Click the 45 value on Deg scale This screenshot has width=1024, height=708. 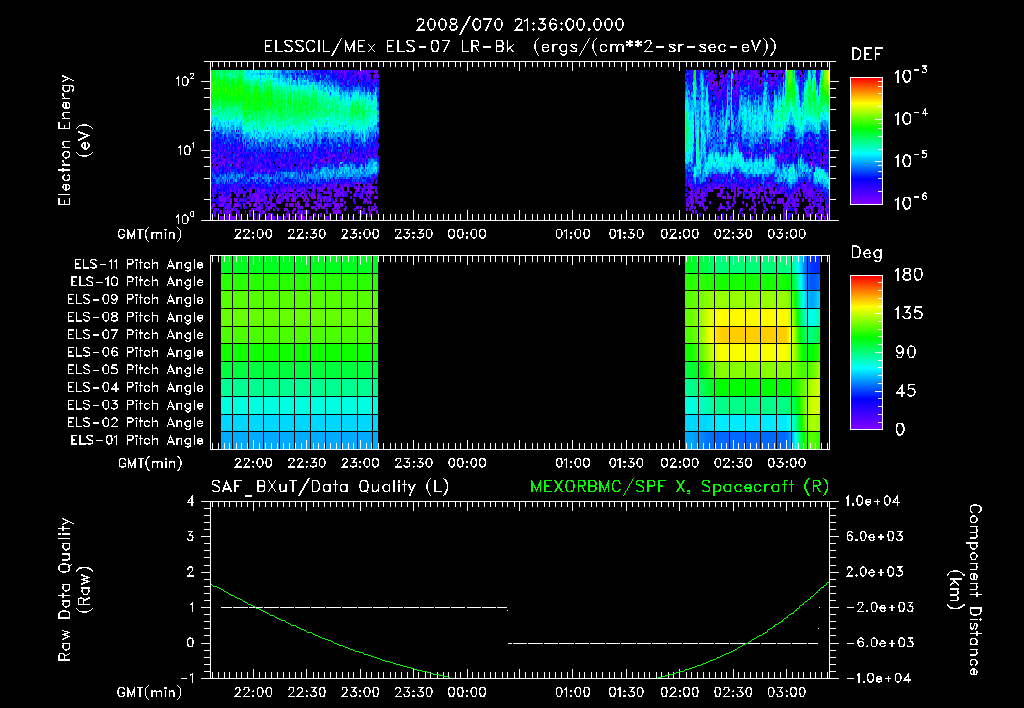pos(906,391)
